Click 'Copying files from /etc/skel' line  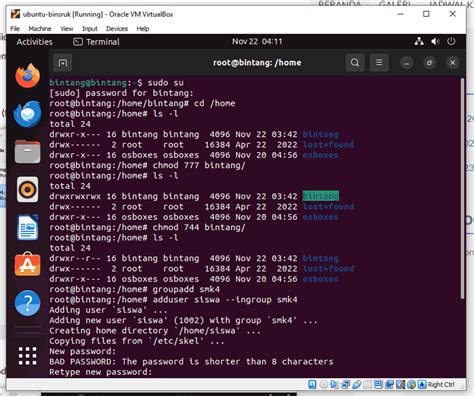(137, 341)
